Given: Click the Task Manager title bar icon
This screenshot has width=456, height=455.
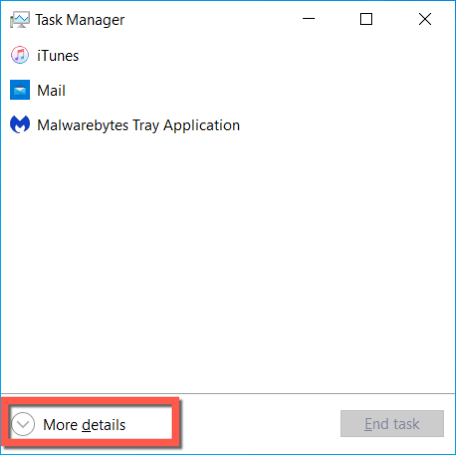Looking at the screenshot, I should point(20,20).
